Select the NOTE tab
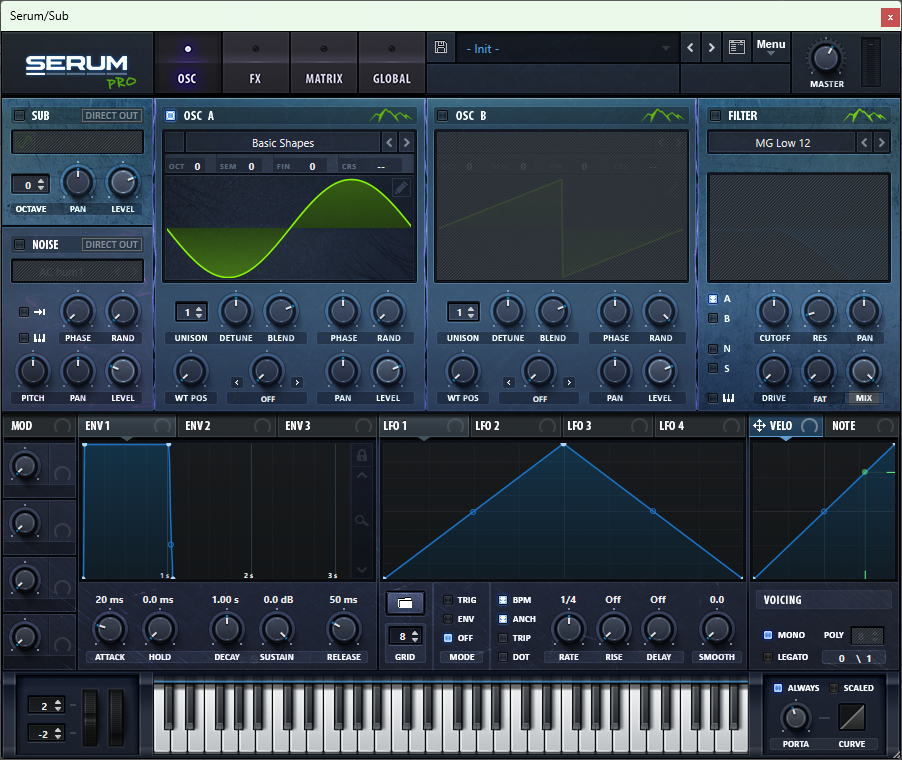 coord(861,426)
